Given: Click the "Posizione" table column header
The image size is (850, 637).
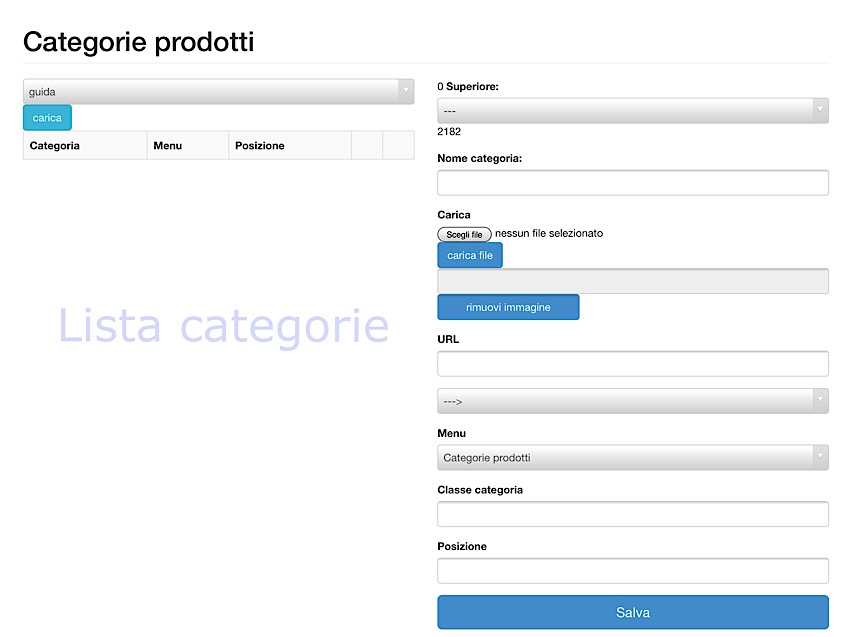Looking at the screenshot, I should [259, 145].
